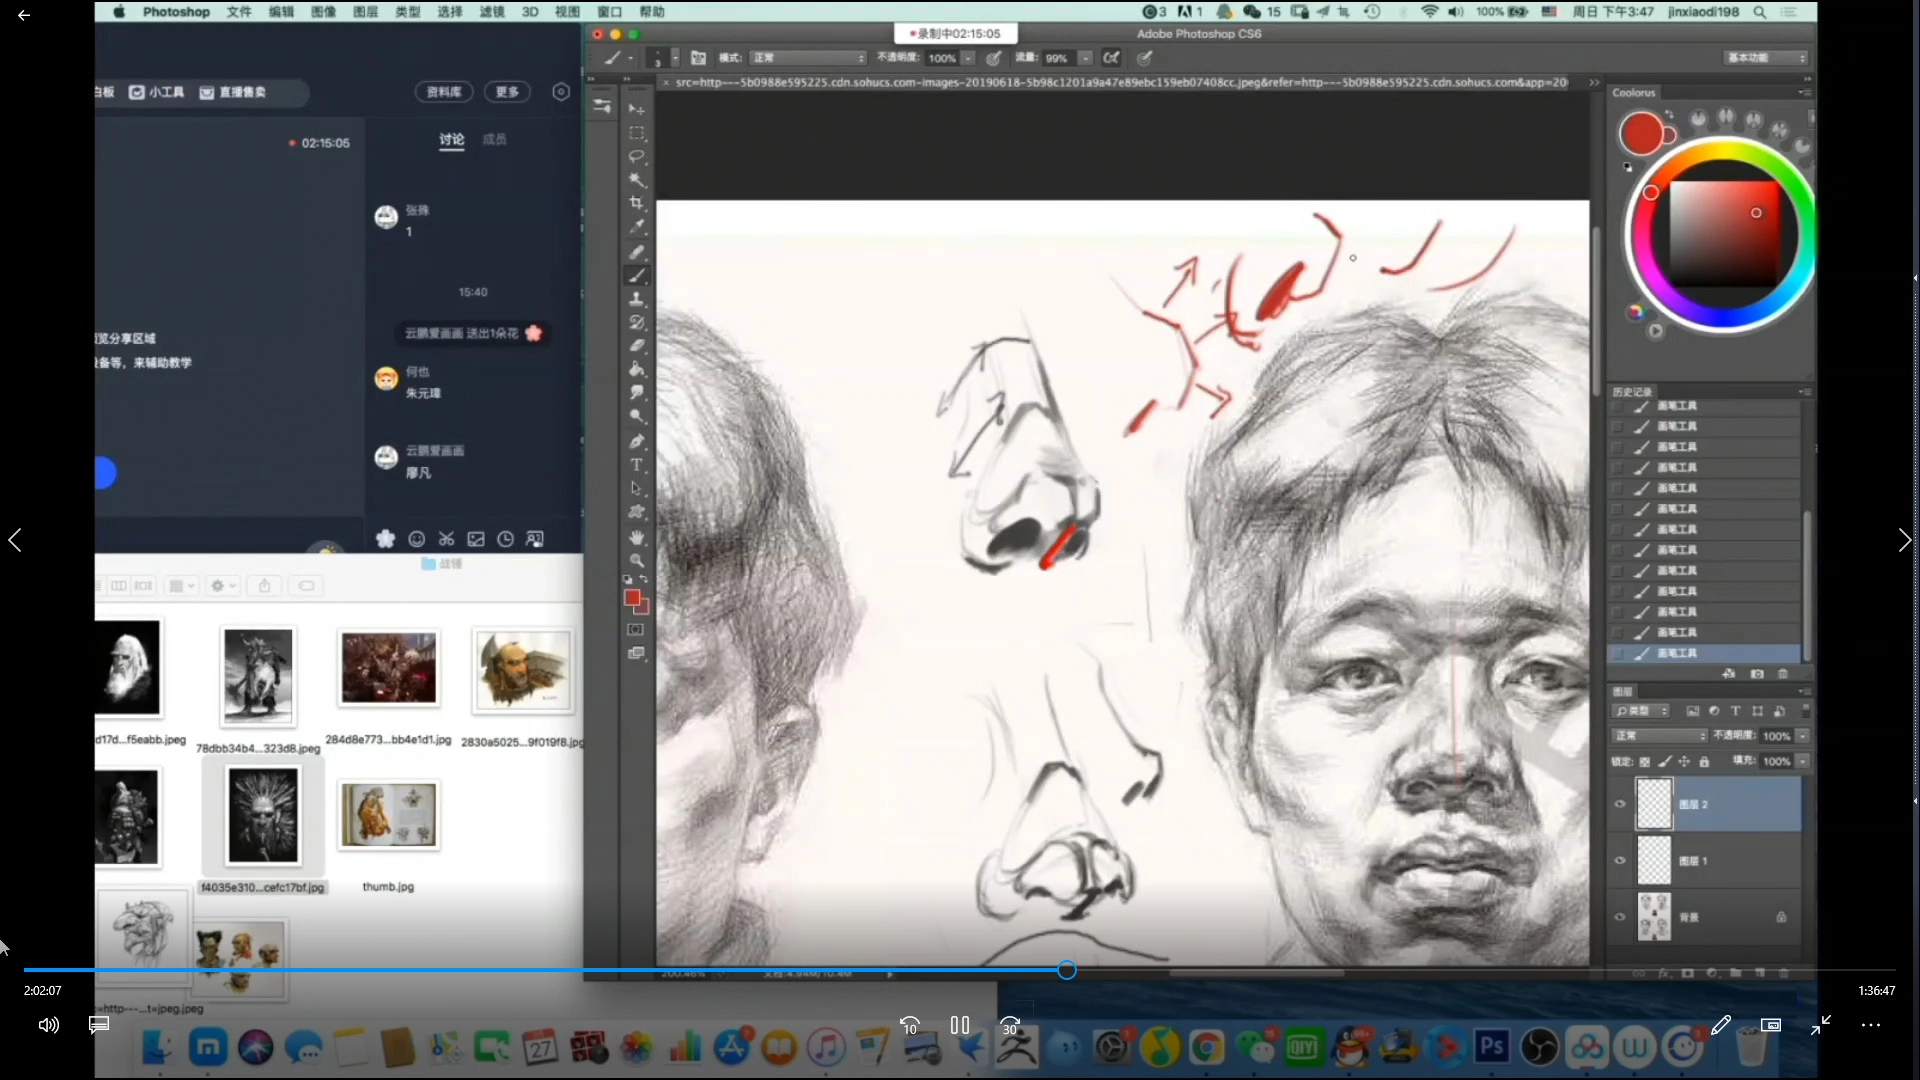
Task: Select the Pen tool
Action: point(636,441)
